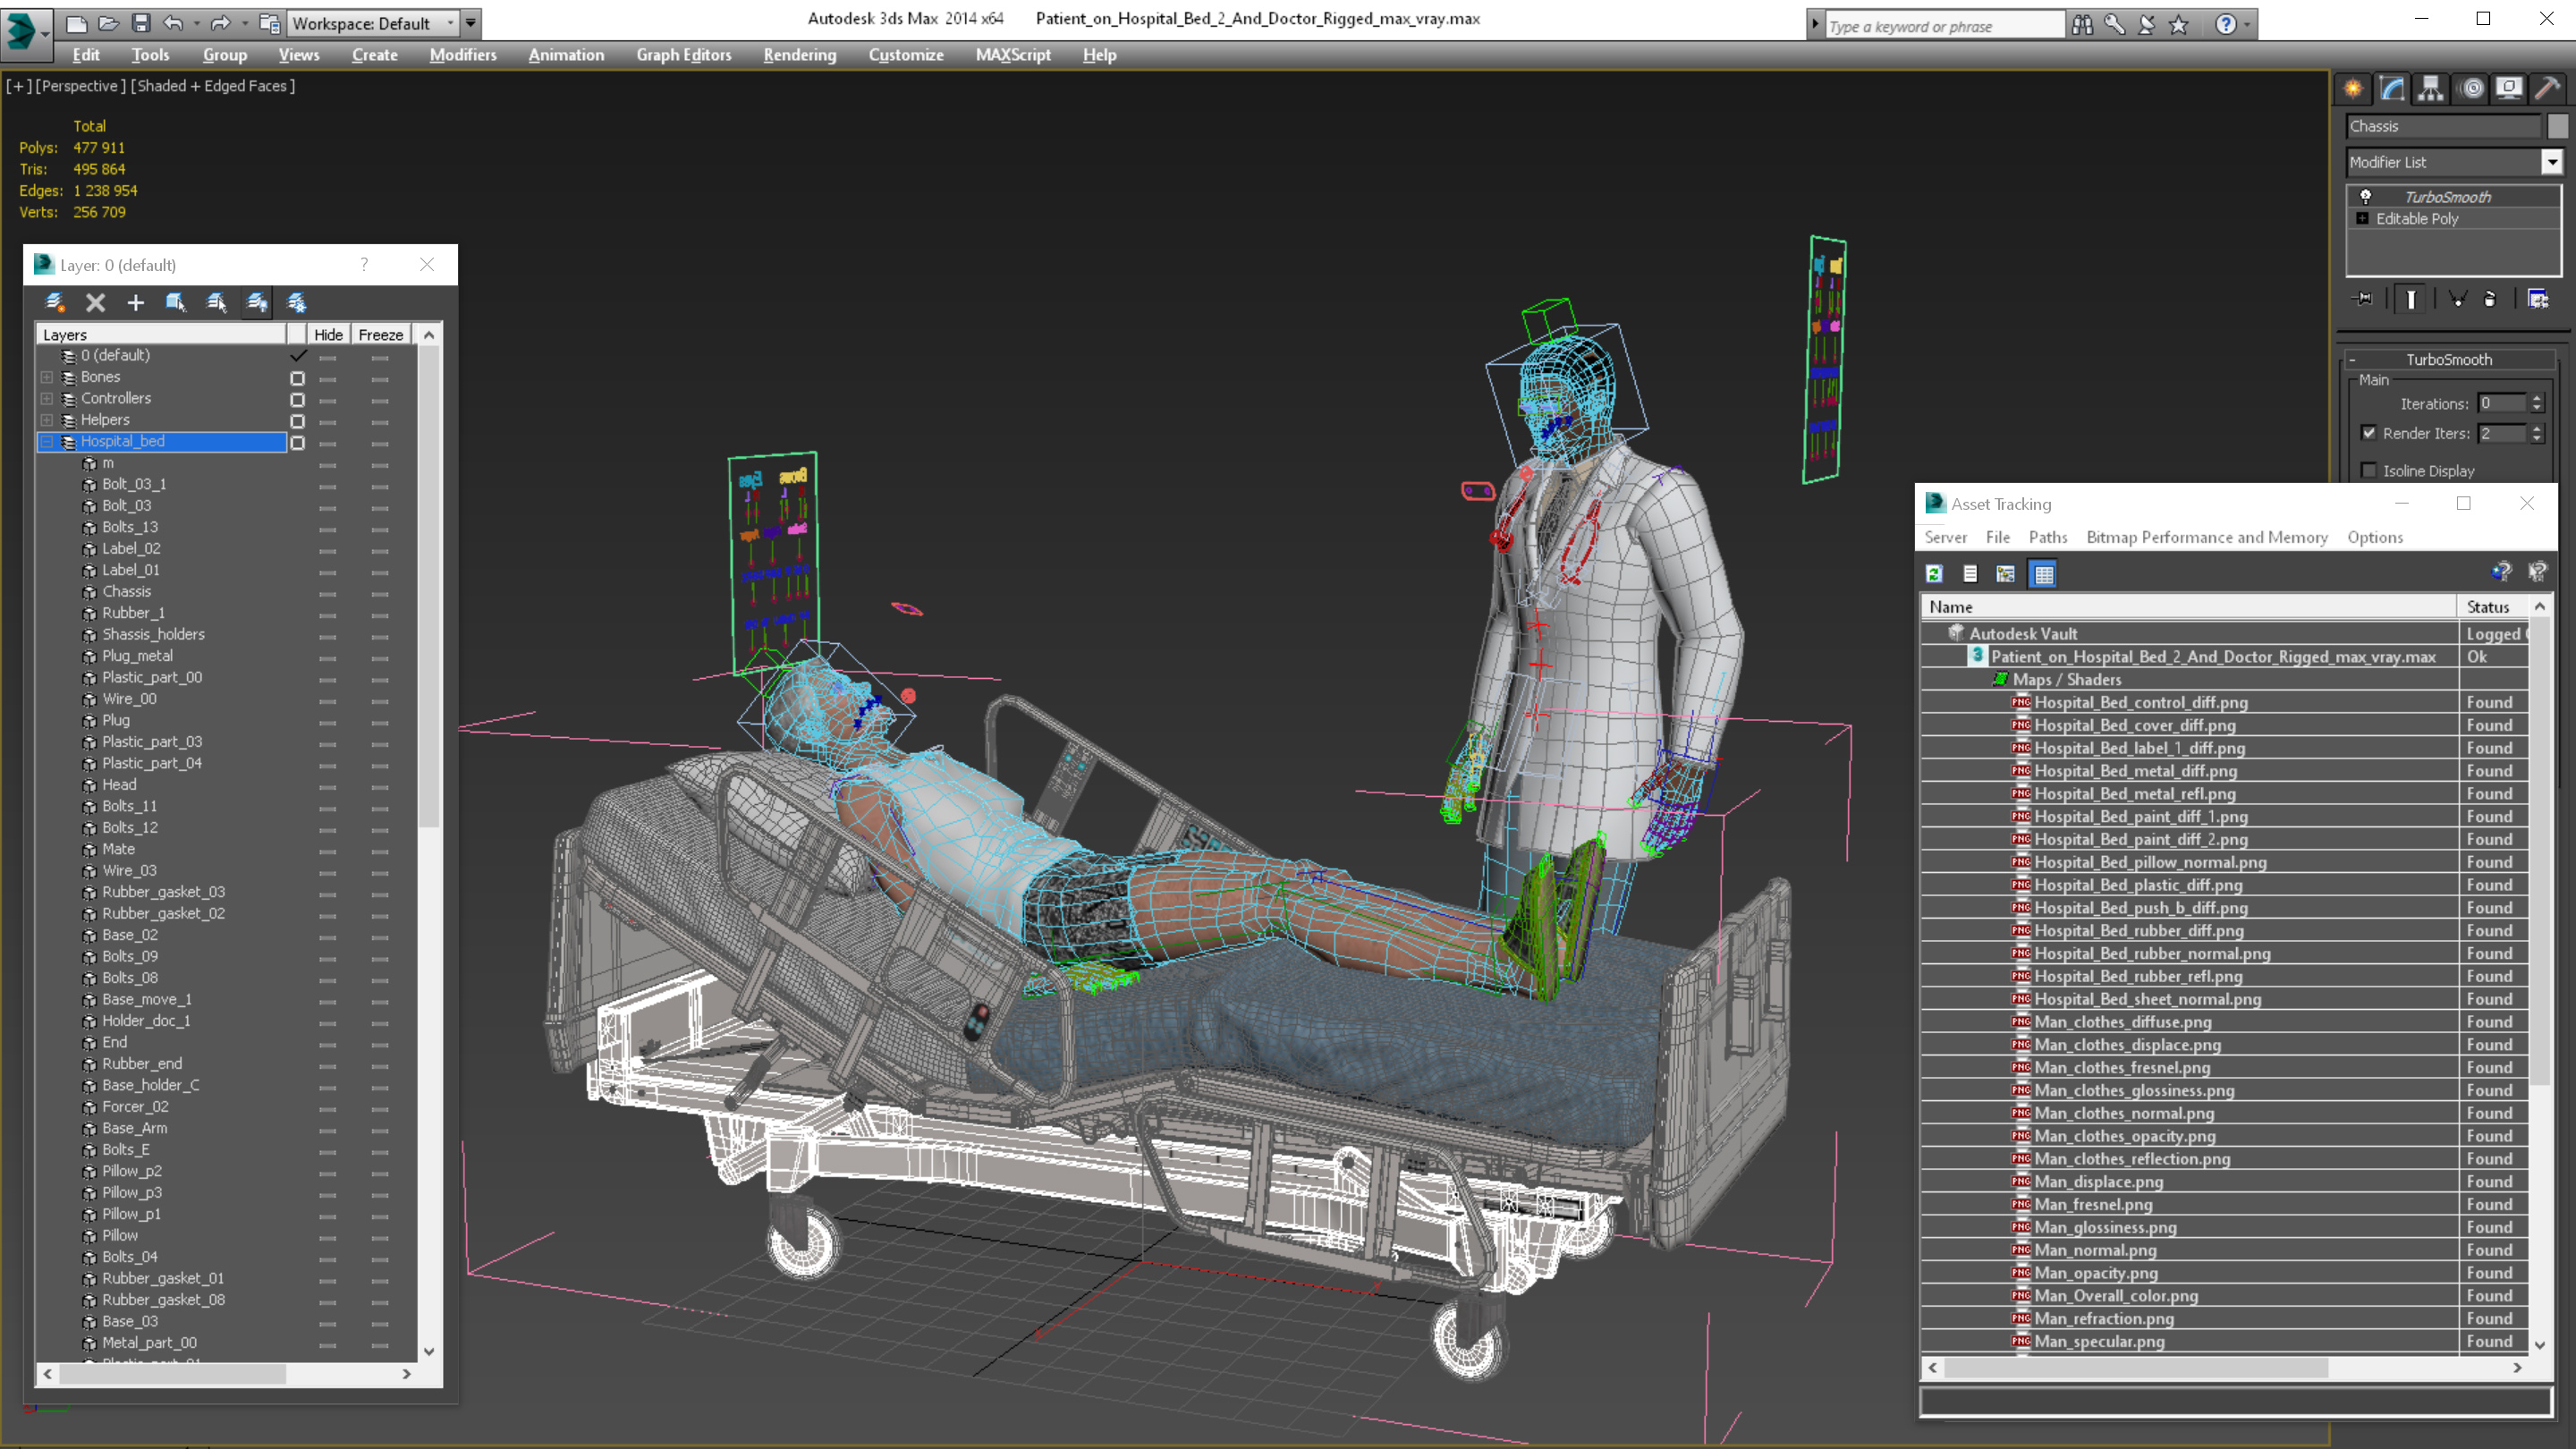This screenshot has height=1449, width=2576.
Task: Click Hide/Unhide All Layers icon
Action: 257,302
